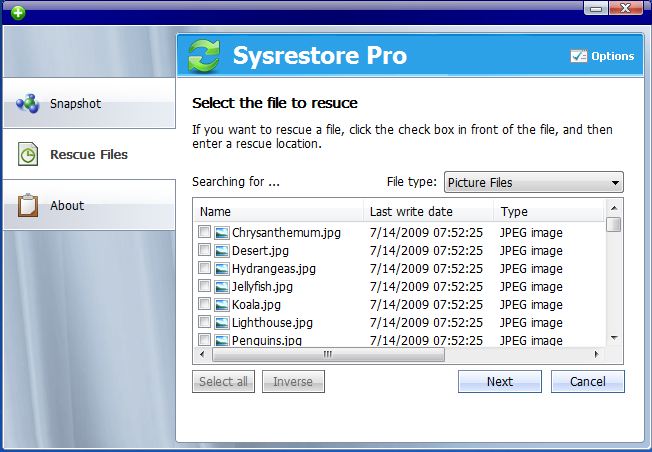Sort by the Name column header
This screenshot has width=652, height=452.
click(279, 211)
